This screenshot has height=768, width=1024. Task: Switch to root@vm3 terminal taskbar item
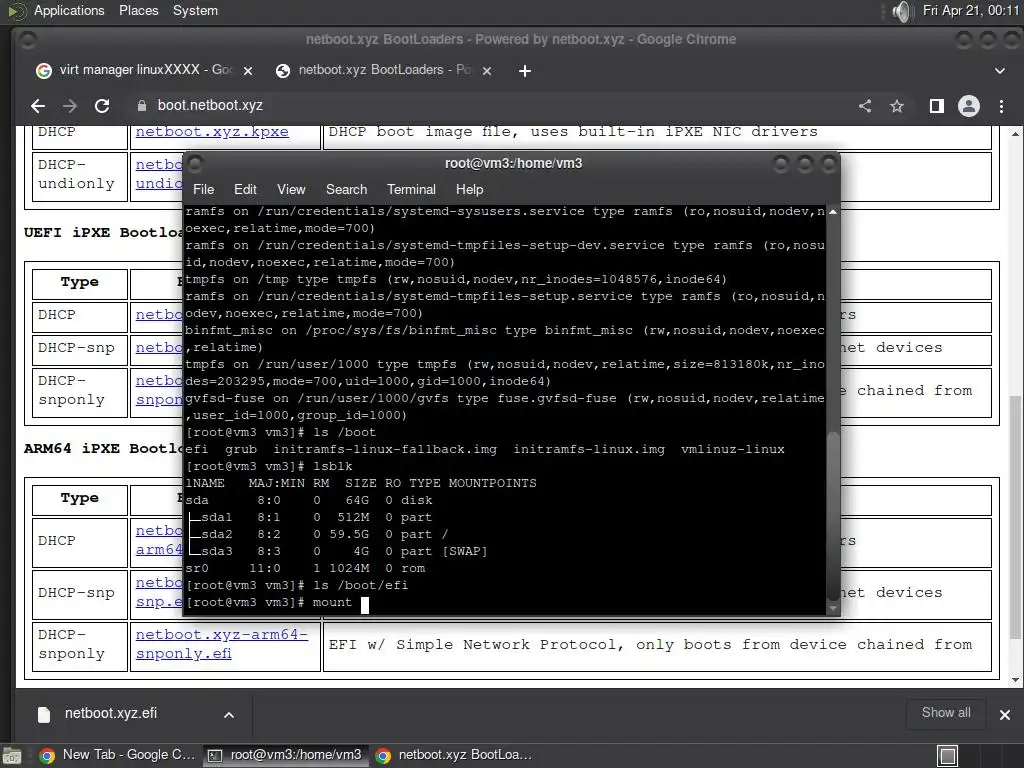tap(285, 755)
